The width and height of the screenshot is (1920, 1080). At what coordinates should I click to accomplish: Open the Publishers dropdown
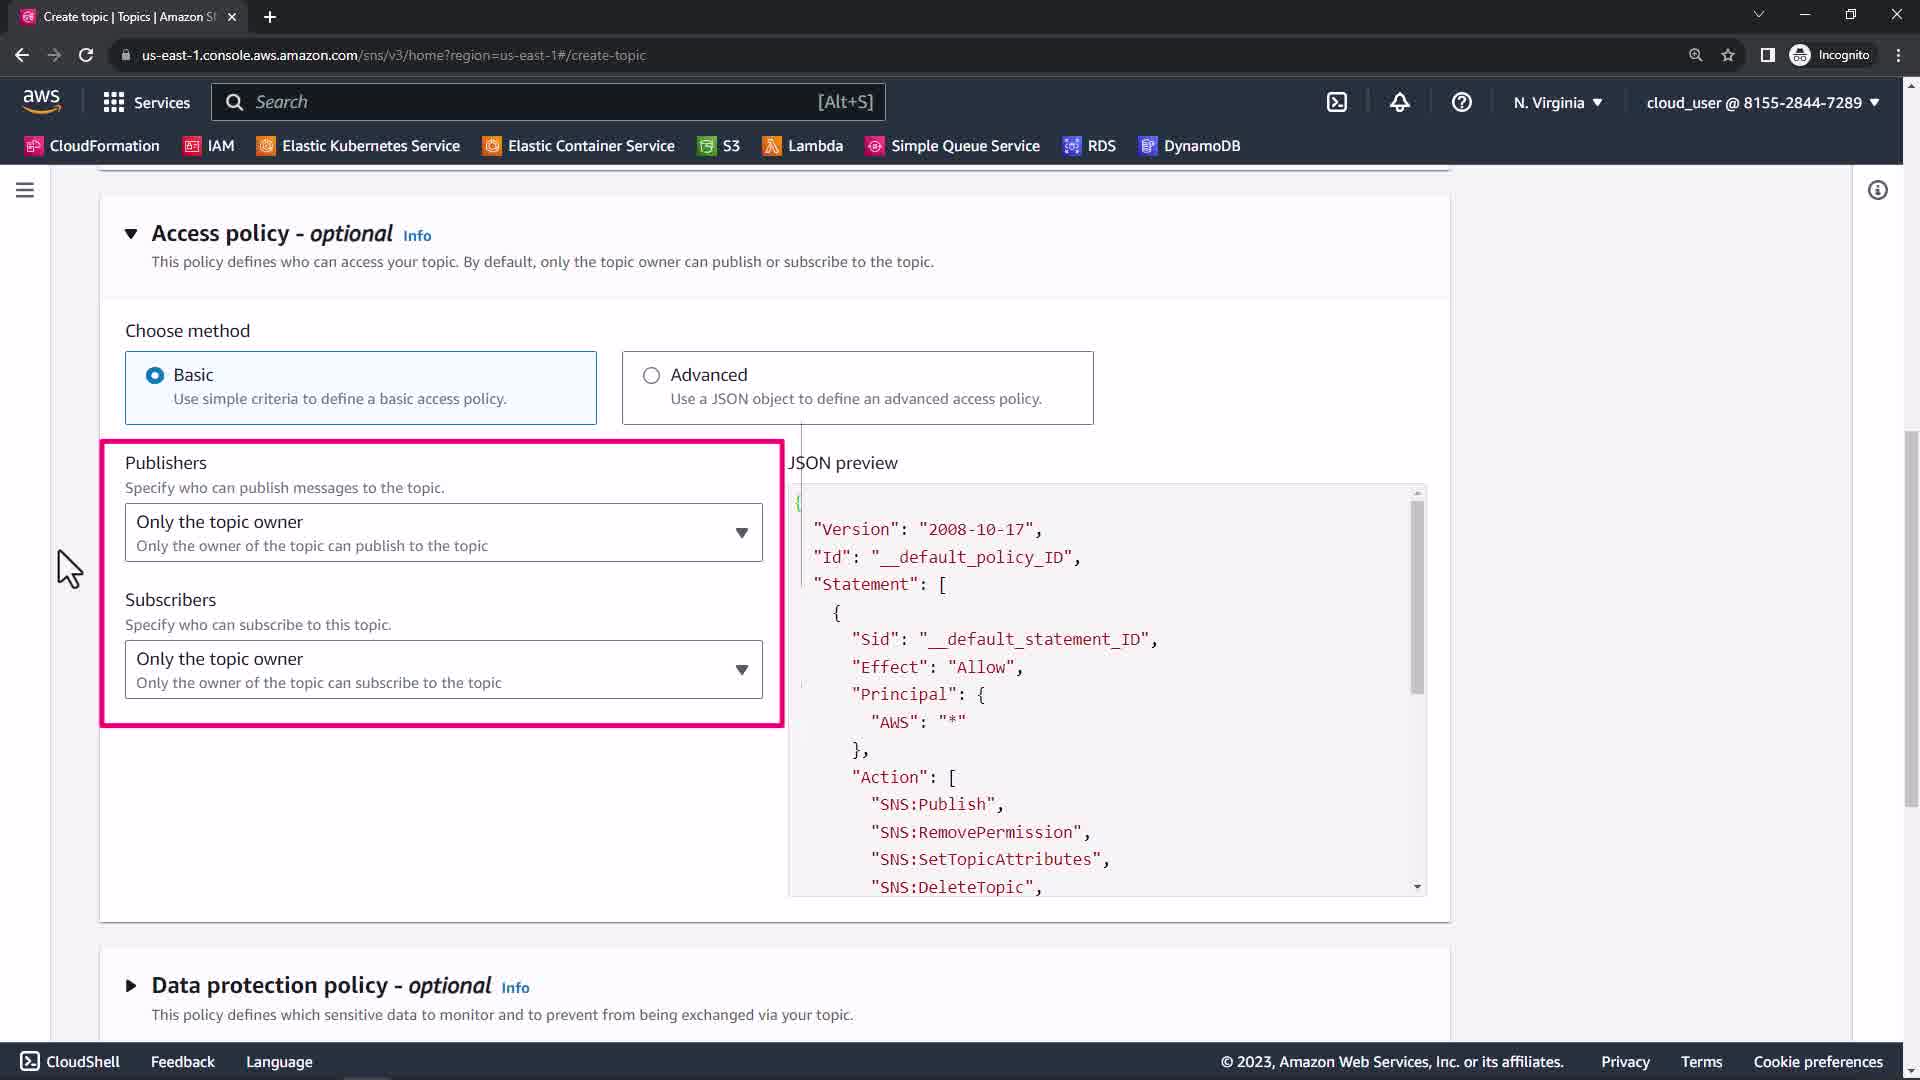click(443, 532)
